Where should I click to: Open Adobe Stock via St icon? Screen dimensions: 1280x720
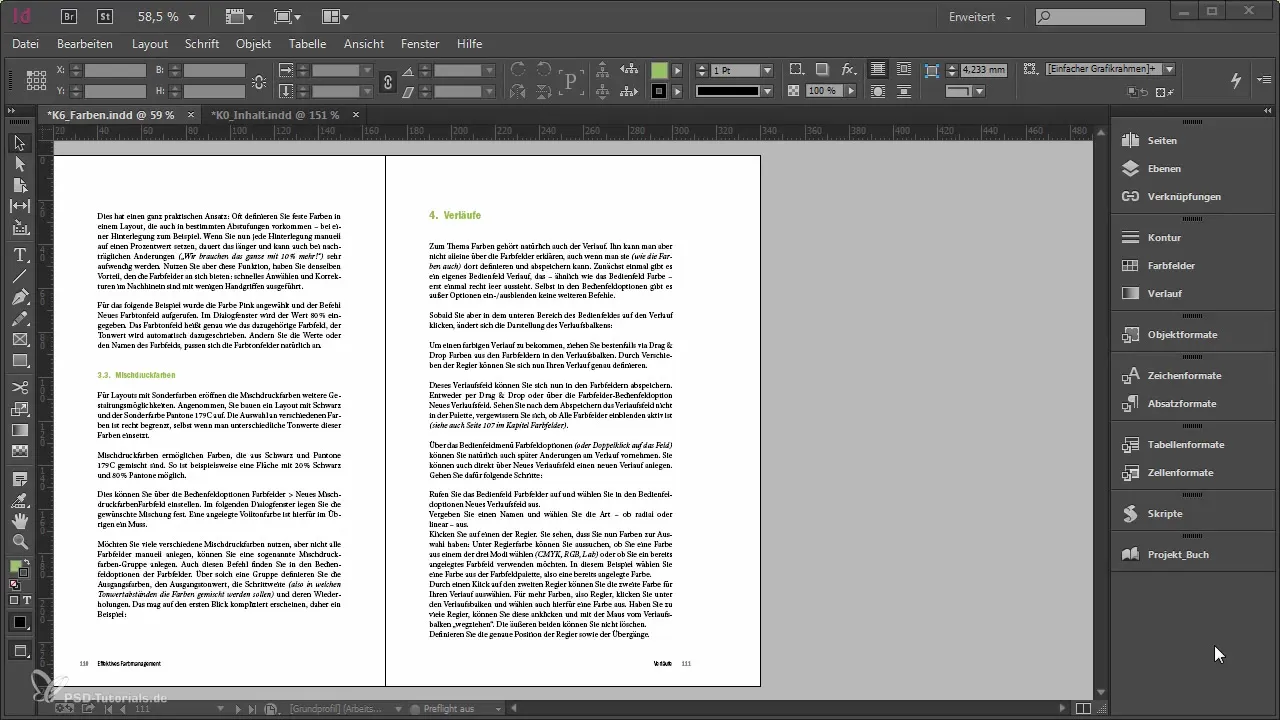pyautogui.click(x=105, y=17)
